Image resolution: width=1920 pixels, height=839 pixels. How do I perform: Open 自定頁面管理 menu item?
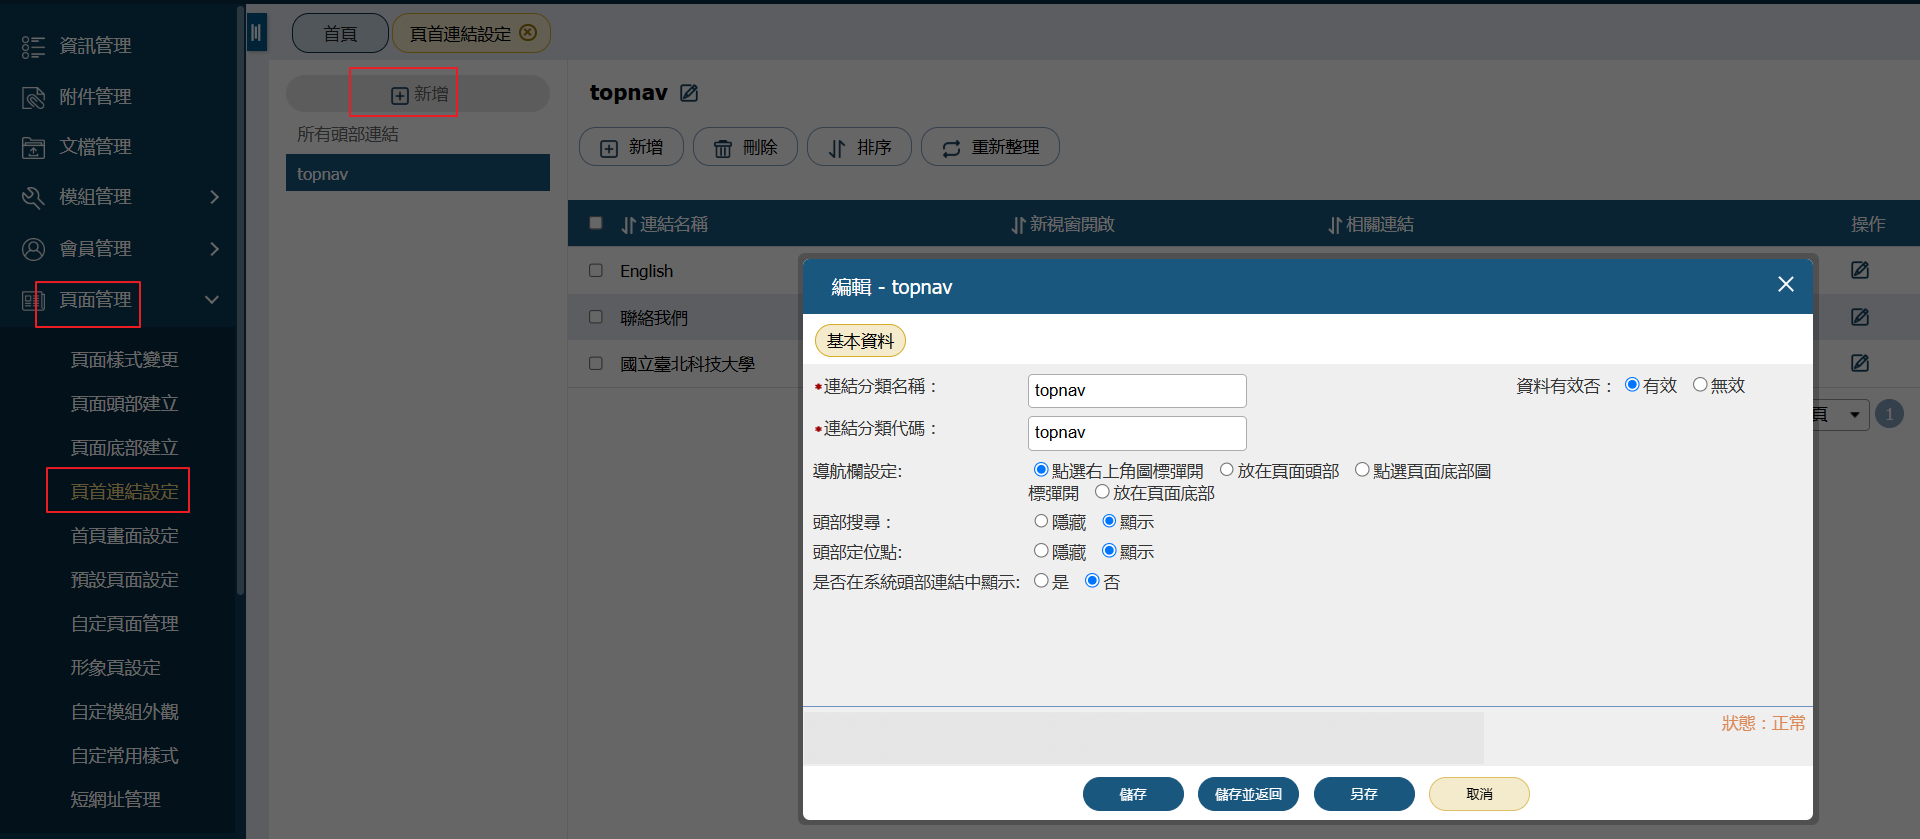click(124, 624)
